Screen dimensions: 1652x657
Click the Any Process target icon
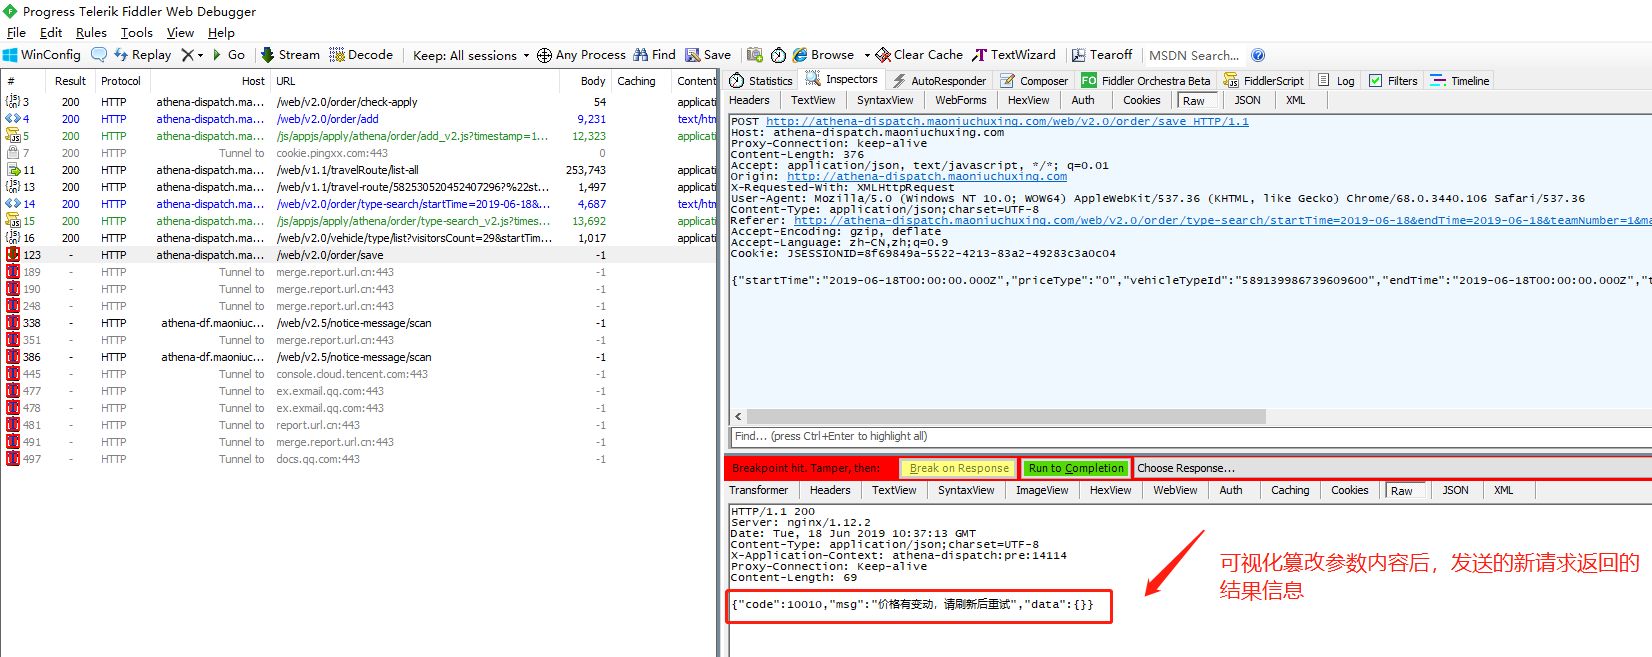click(544, 55)
